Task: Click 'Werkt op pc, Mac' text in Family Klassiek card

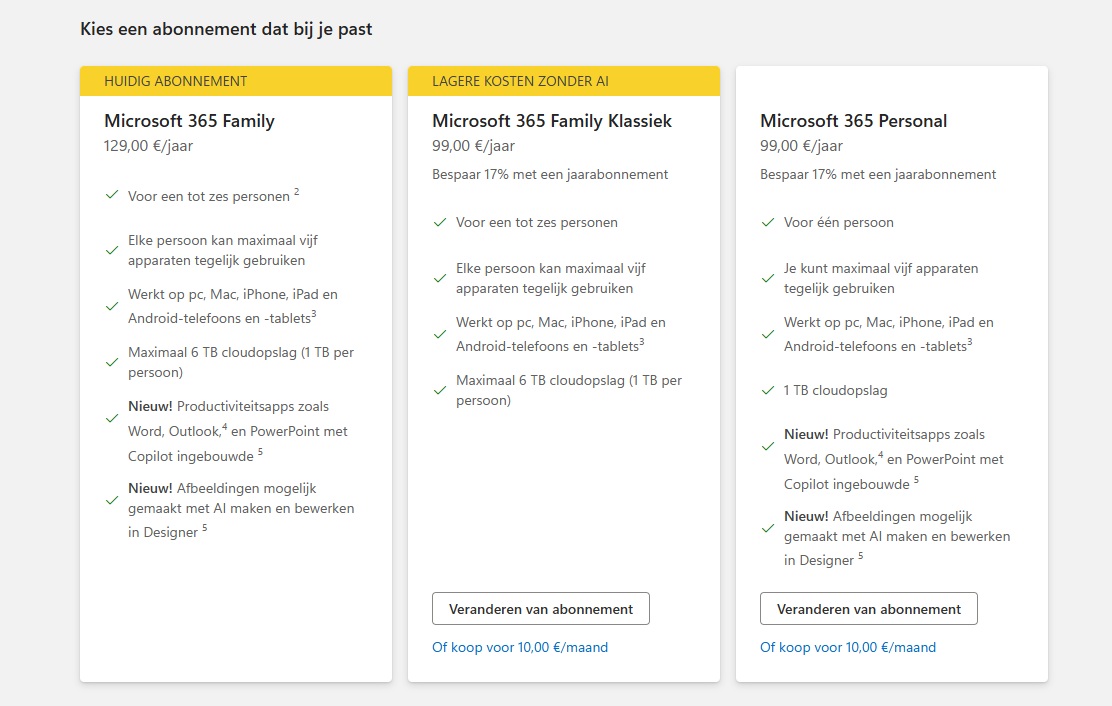Action: 561,334
